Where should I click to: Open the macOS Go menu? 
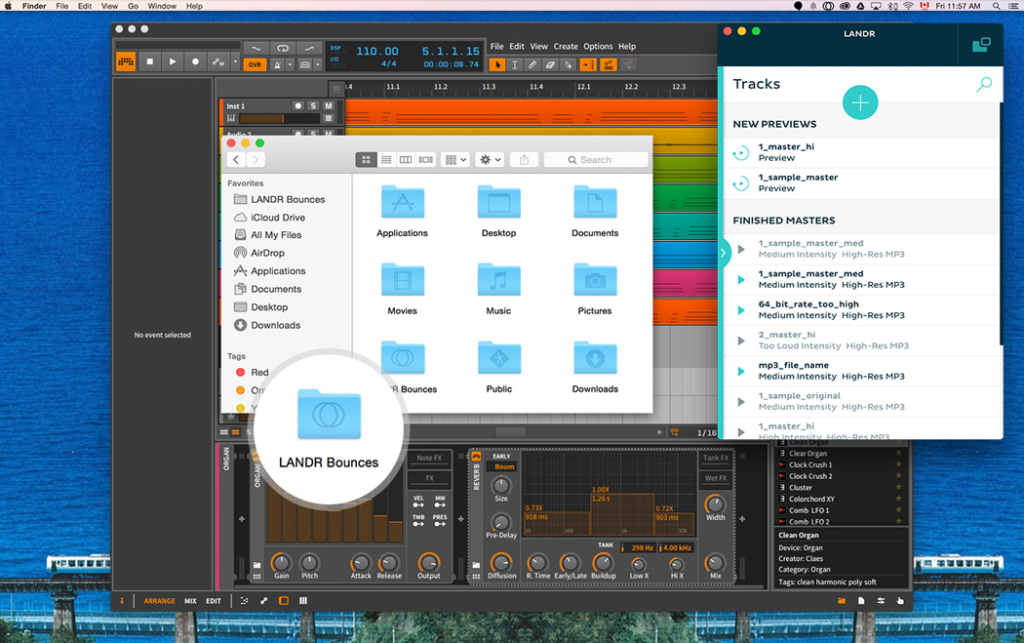pos(133,6)
